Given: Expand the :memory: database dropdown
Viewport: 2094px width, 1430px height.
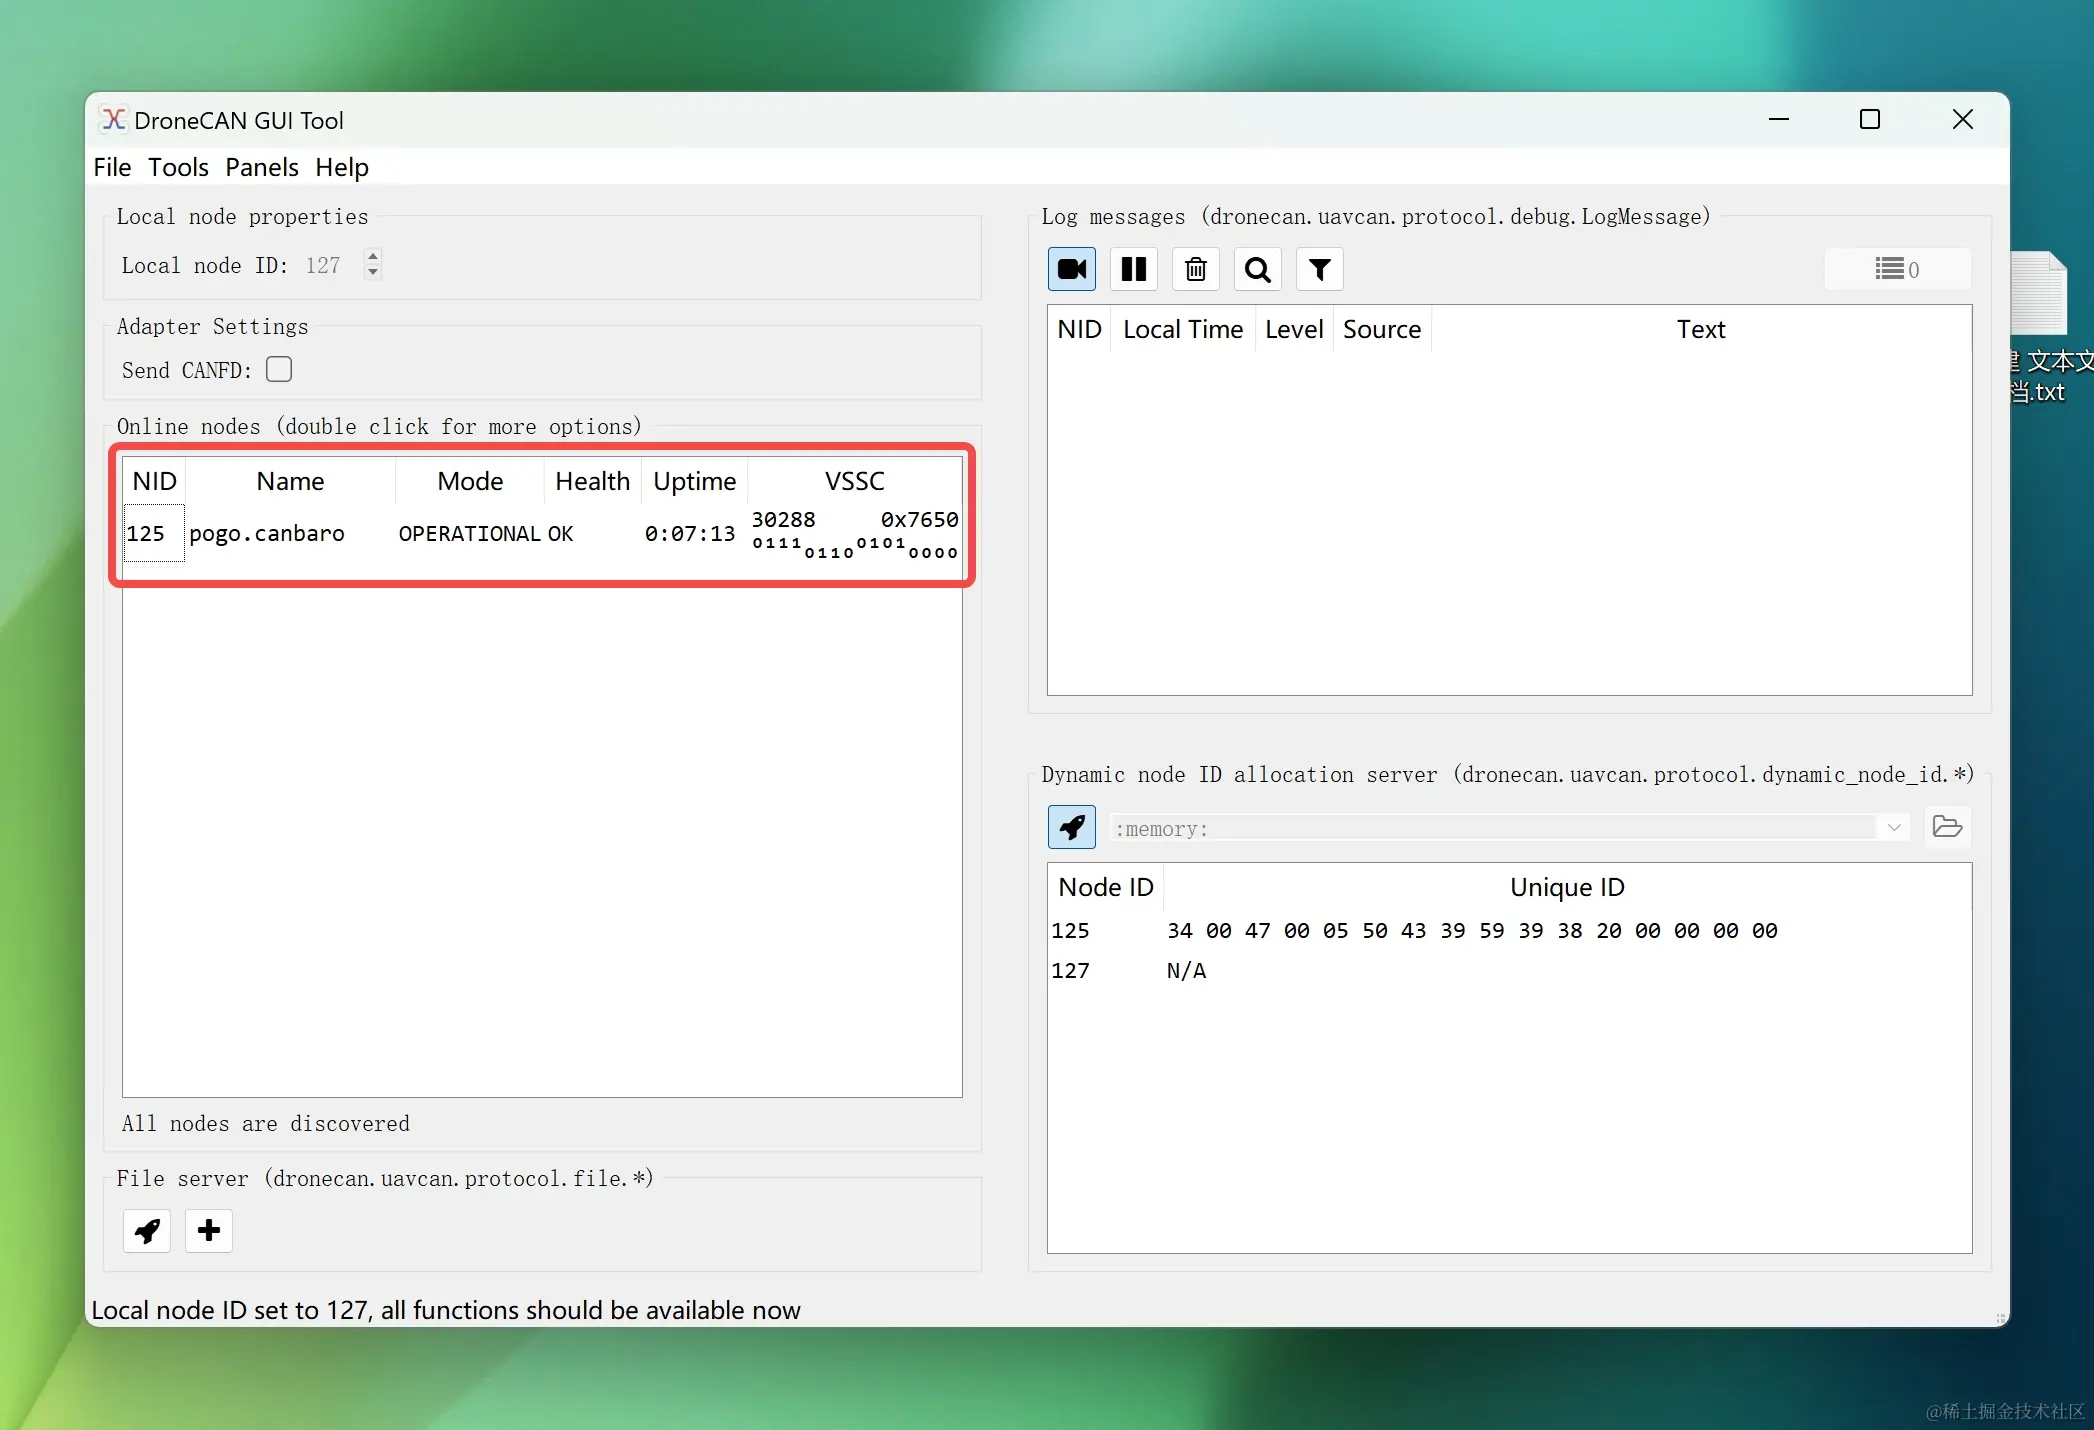Looking at the screenshot, I should (1893, 828).
